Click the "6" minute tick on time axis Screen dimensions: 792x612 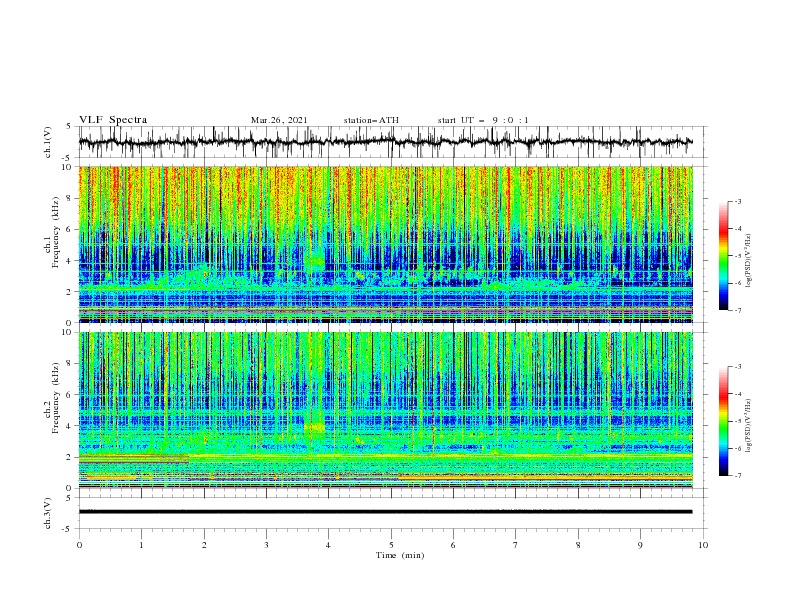click(453, 545)
